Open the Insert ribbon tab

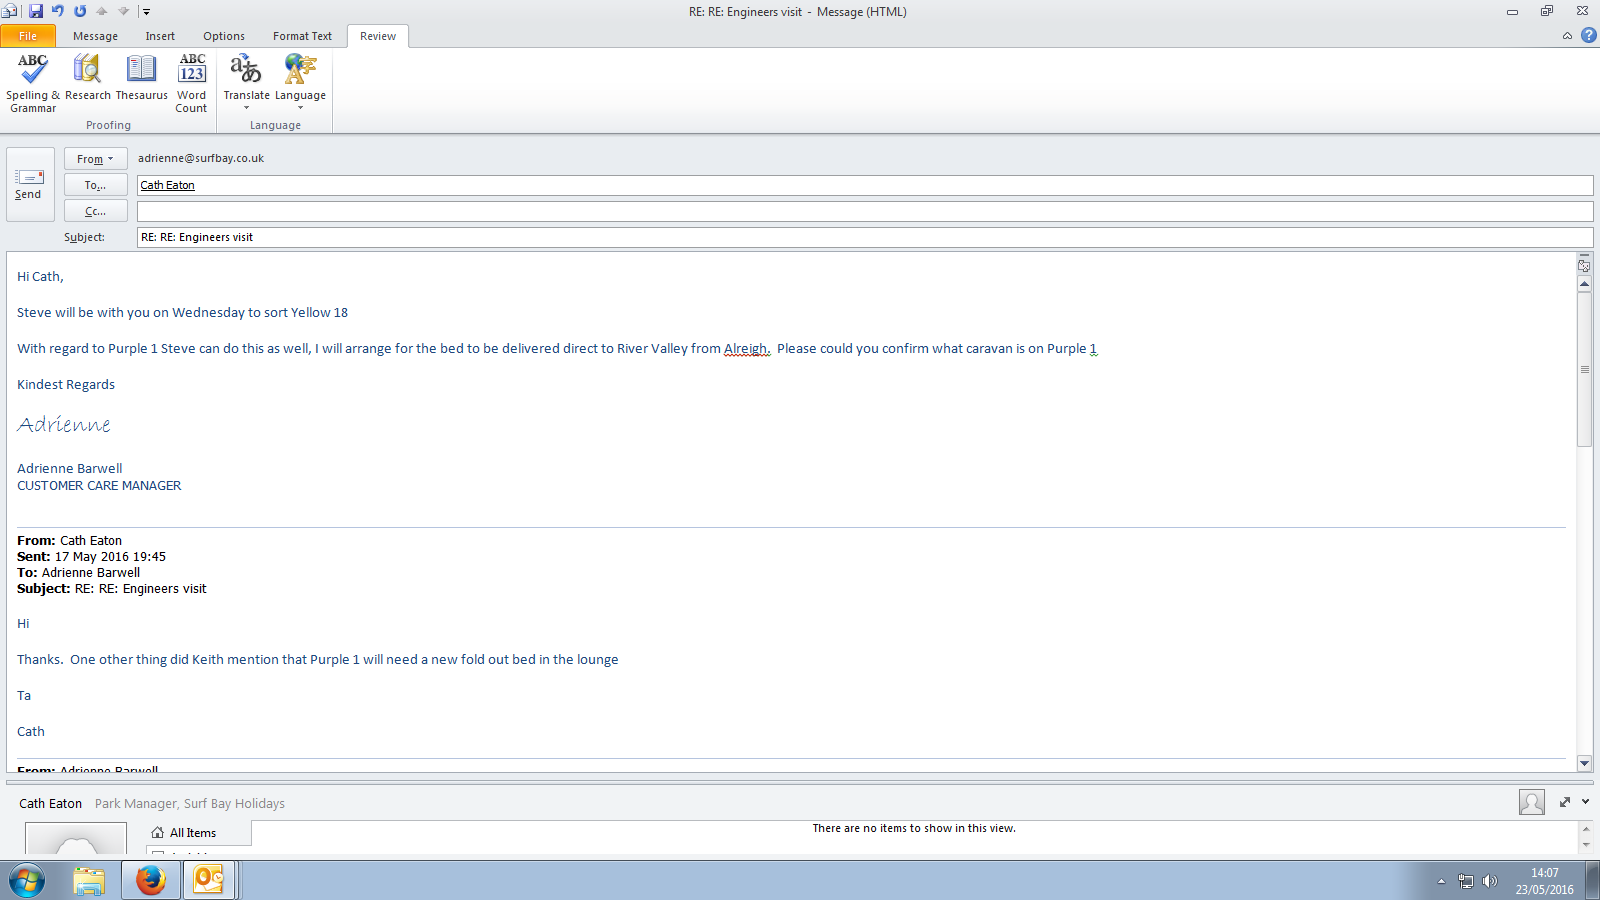[160, 36]
